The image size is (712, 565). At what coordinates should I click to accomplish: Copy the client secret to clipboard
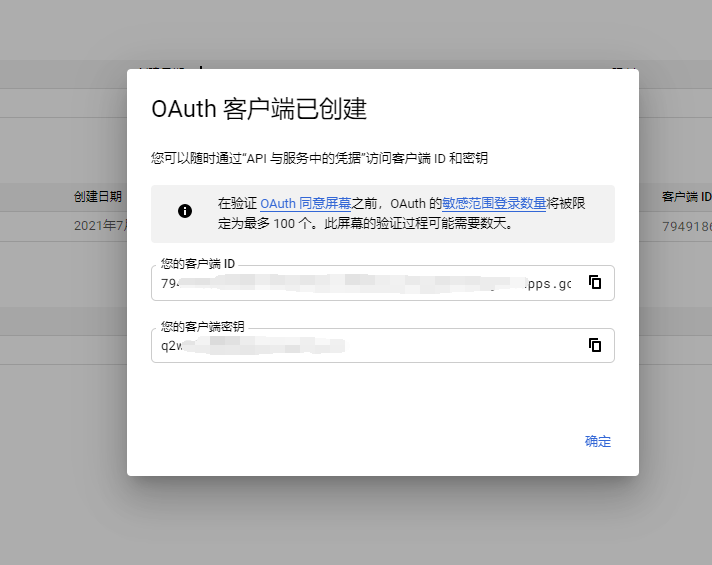595,345
